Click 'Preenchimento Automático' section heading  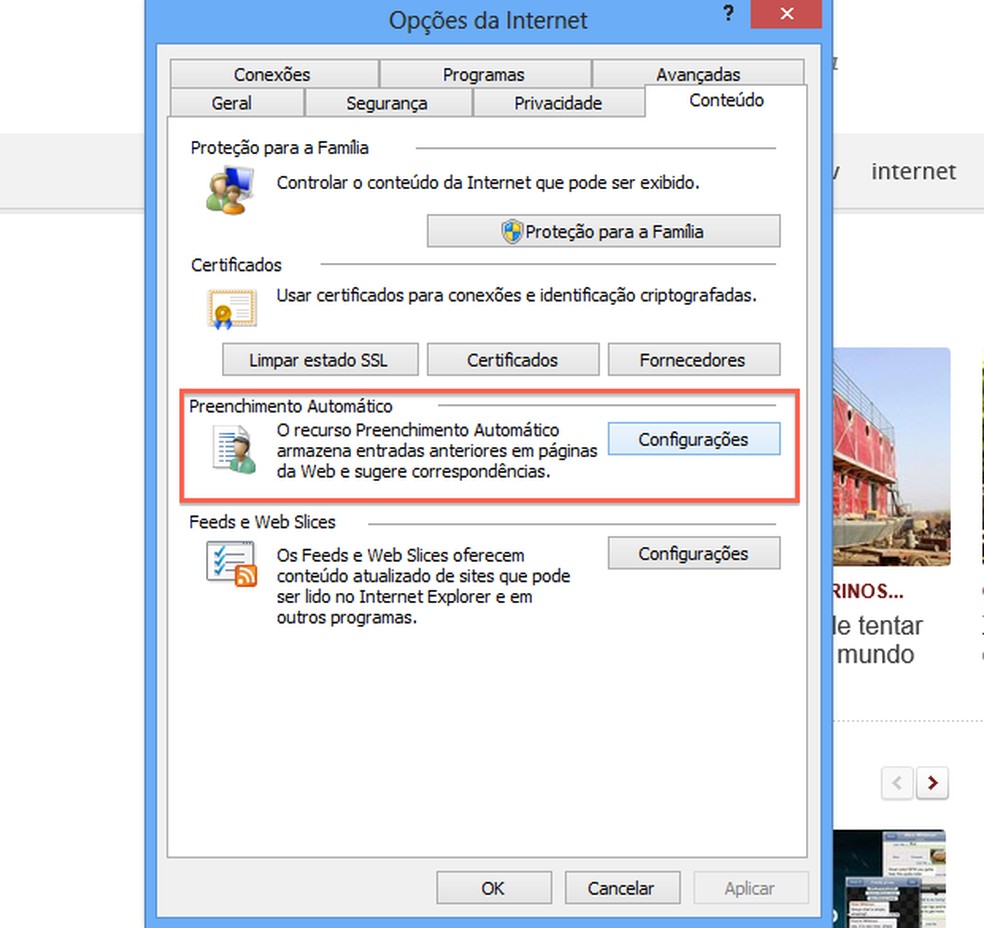click(x=291, y=406)
